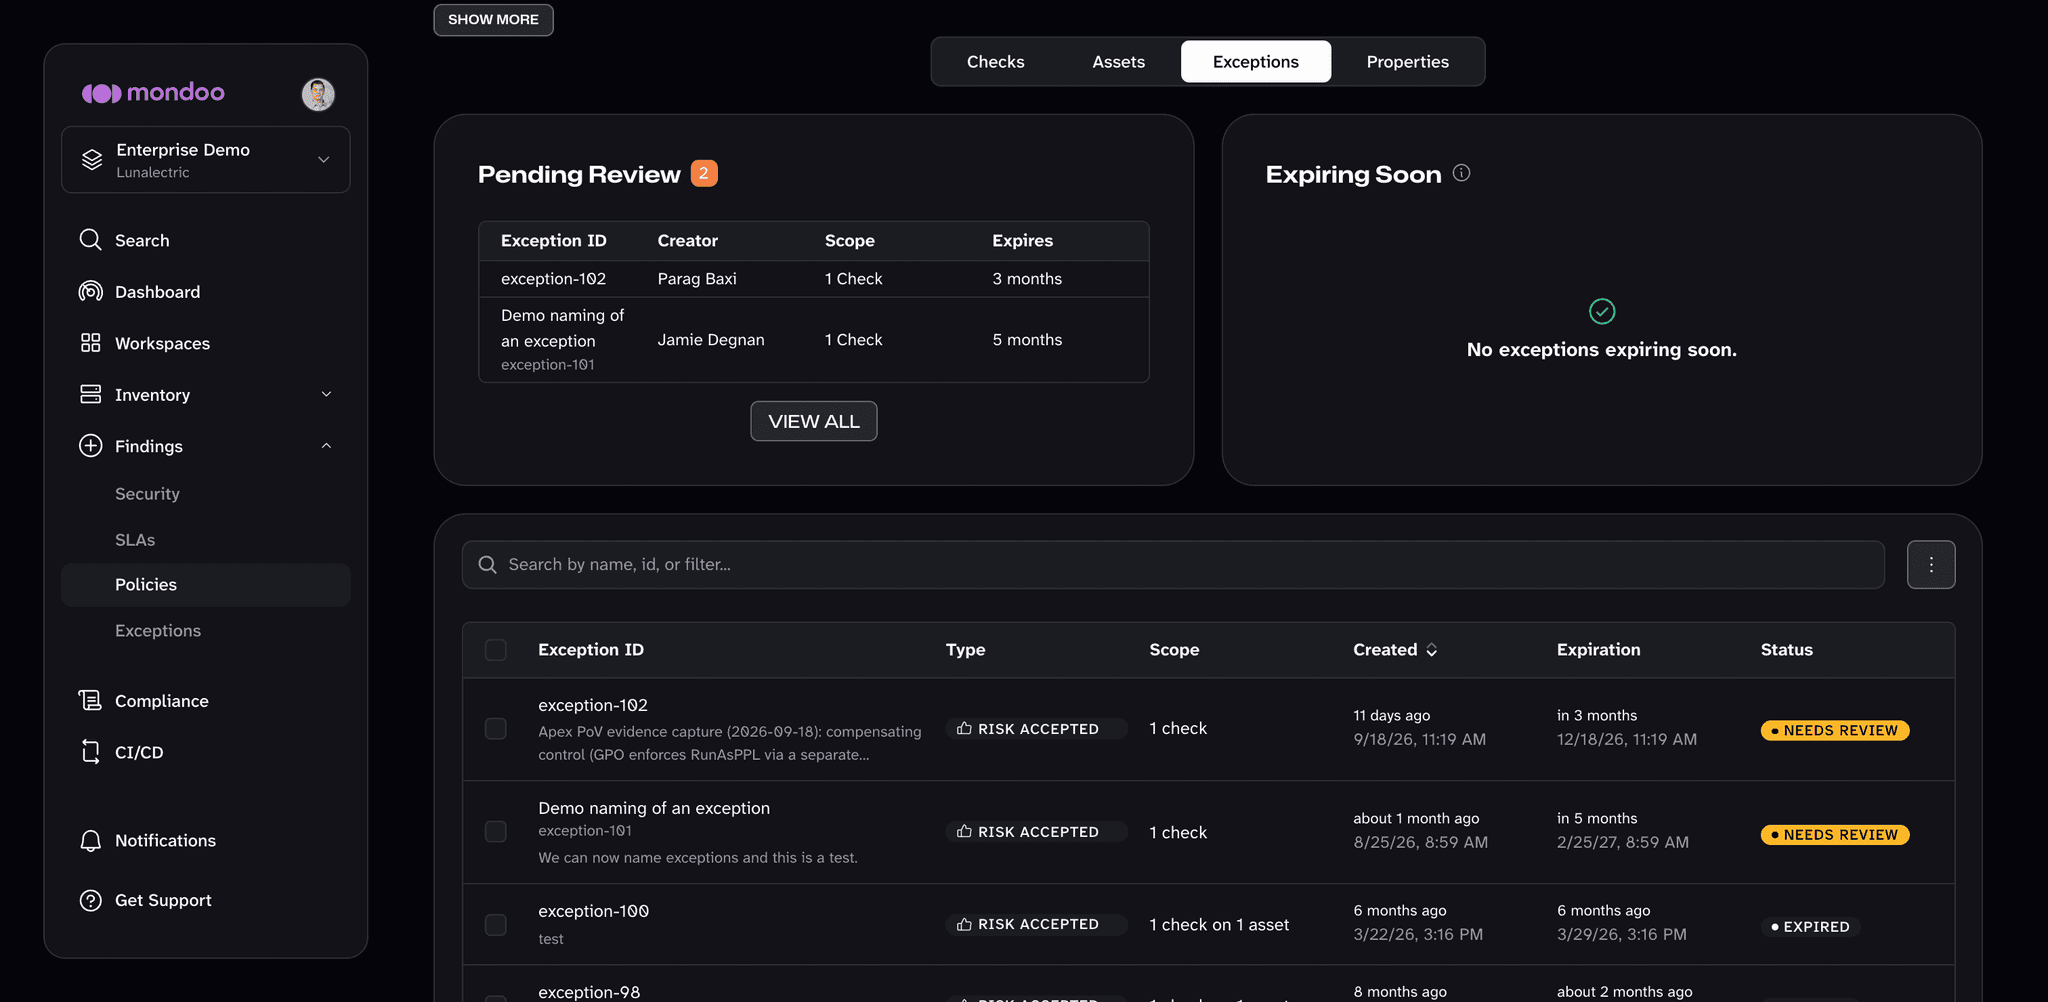Click the Inventory server icon
Viewport: 2048px width, 1002px height.
pyautogui.click(x=91, y=394)
